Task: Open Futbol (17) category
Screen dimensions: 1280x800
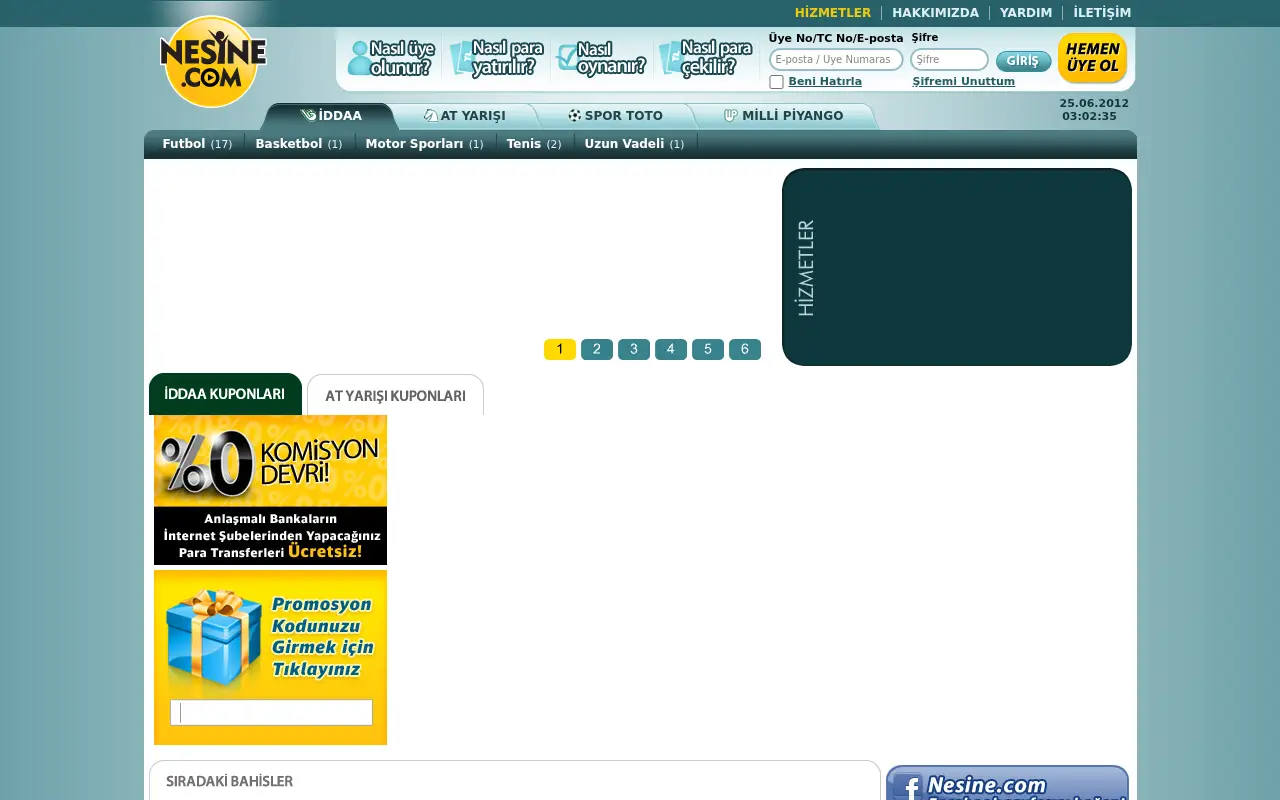Action: 197,144
